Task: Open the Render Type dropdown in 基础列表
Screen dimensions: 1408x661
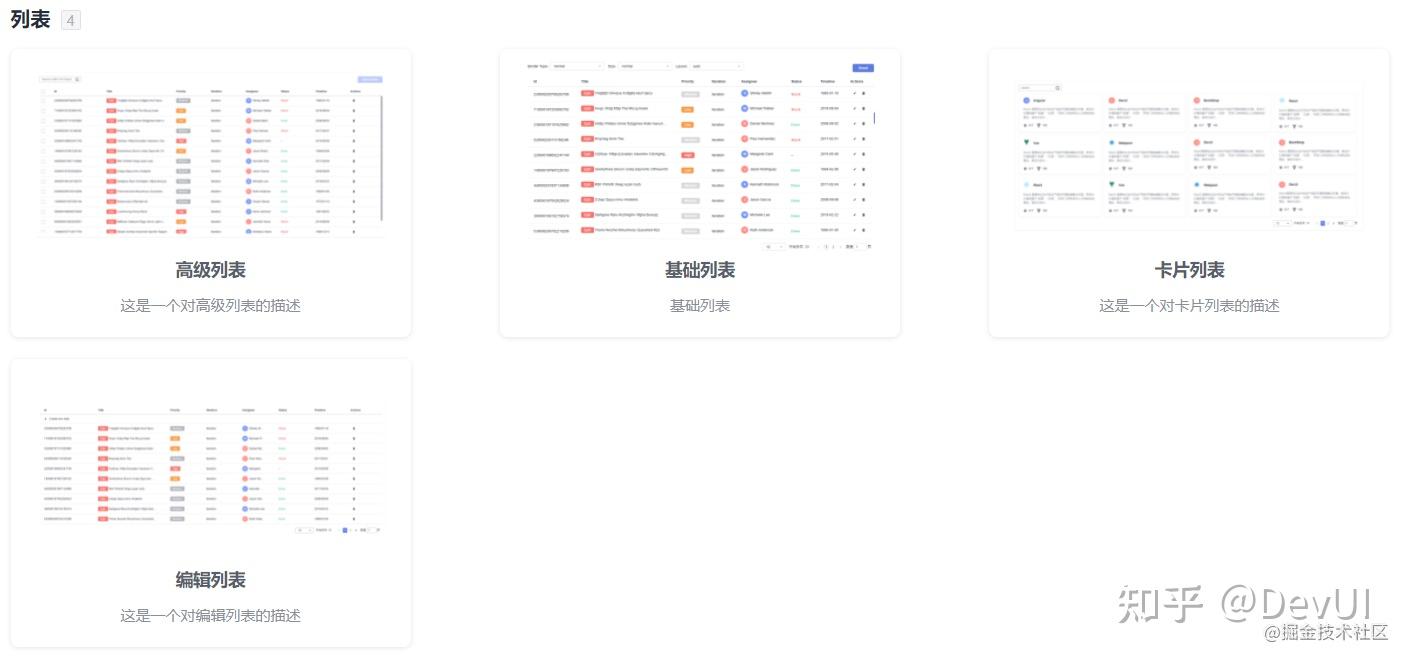Action: [x=577, y=66]
